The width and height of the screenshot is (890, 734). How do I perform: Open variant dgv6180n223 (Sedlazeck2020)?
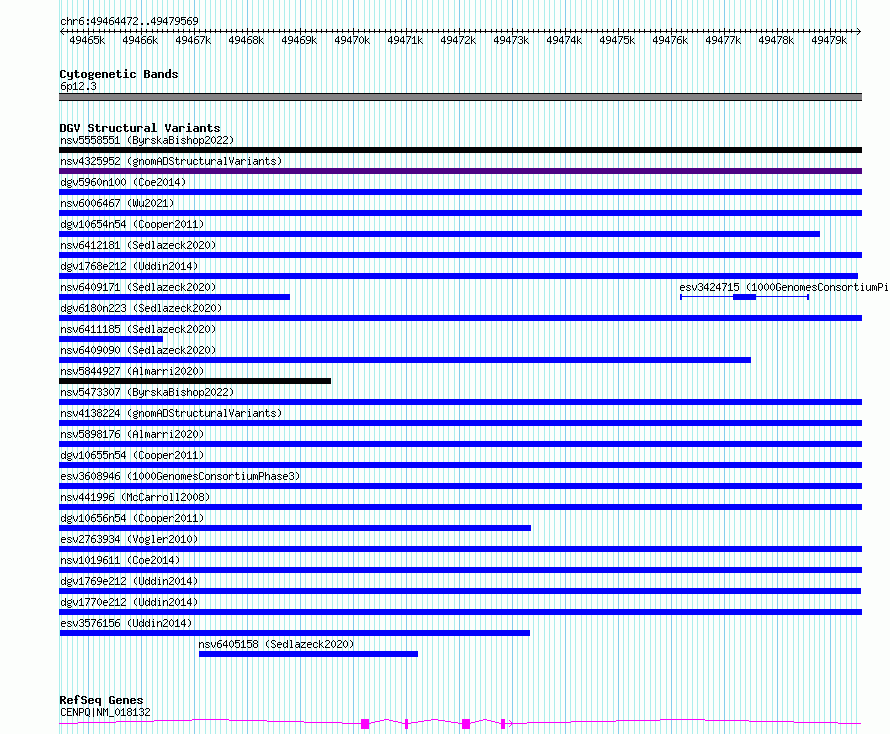pos(141,308)
